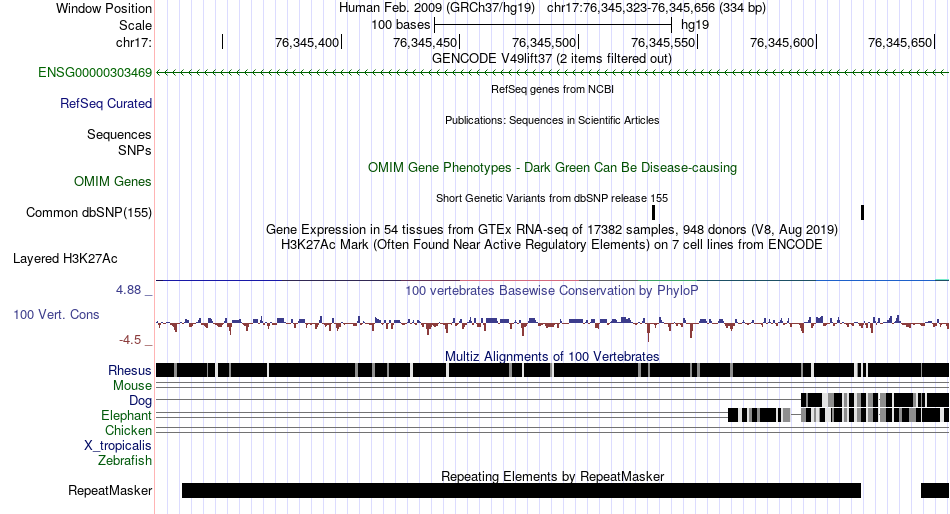Click the 76,345,500 ruler position
The height and width of the screenshot is (514, 950).
pyautogui.click(x=544, y=42)
